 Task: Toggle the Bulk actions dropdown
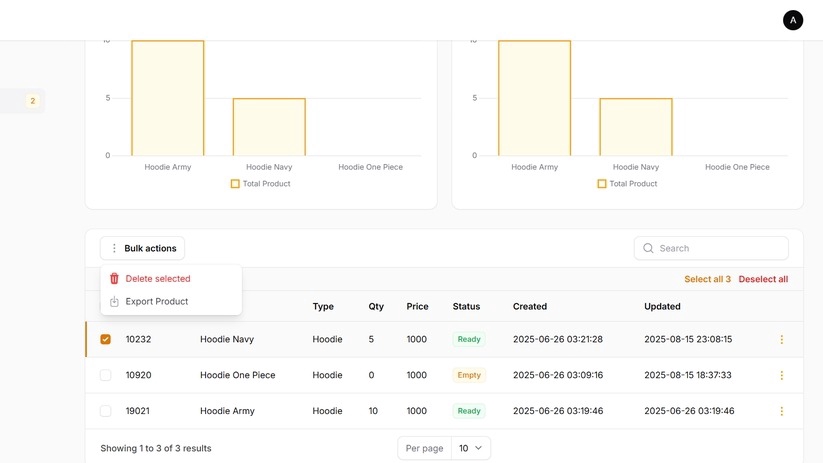tap(142, 248)
